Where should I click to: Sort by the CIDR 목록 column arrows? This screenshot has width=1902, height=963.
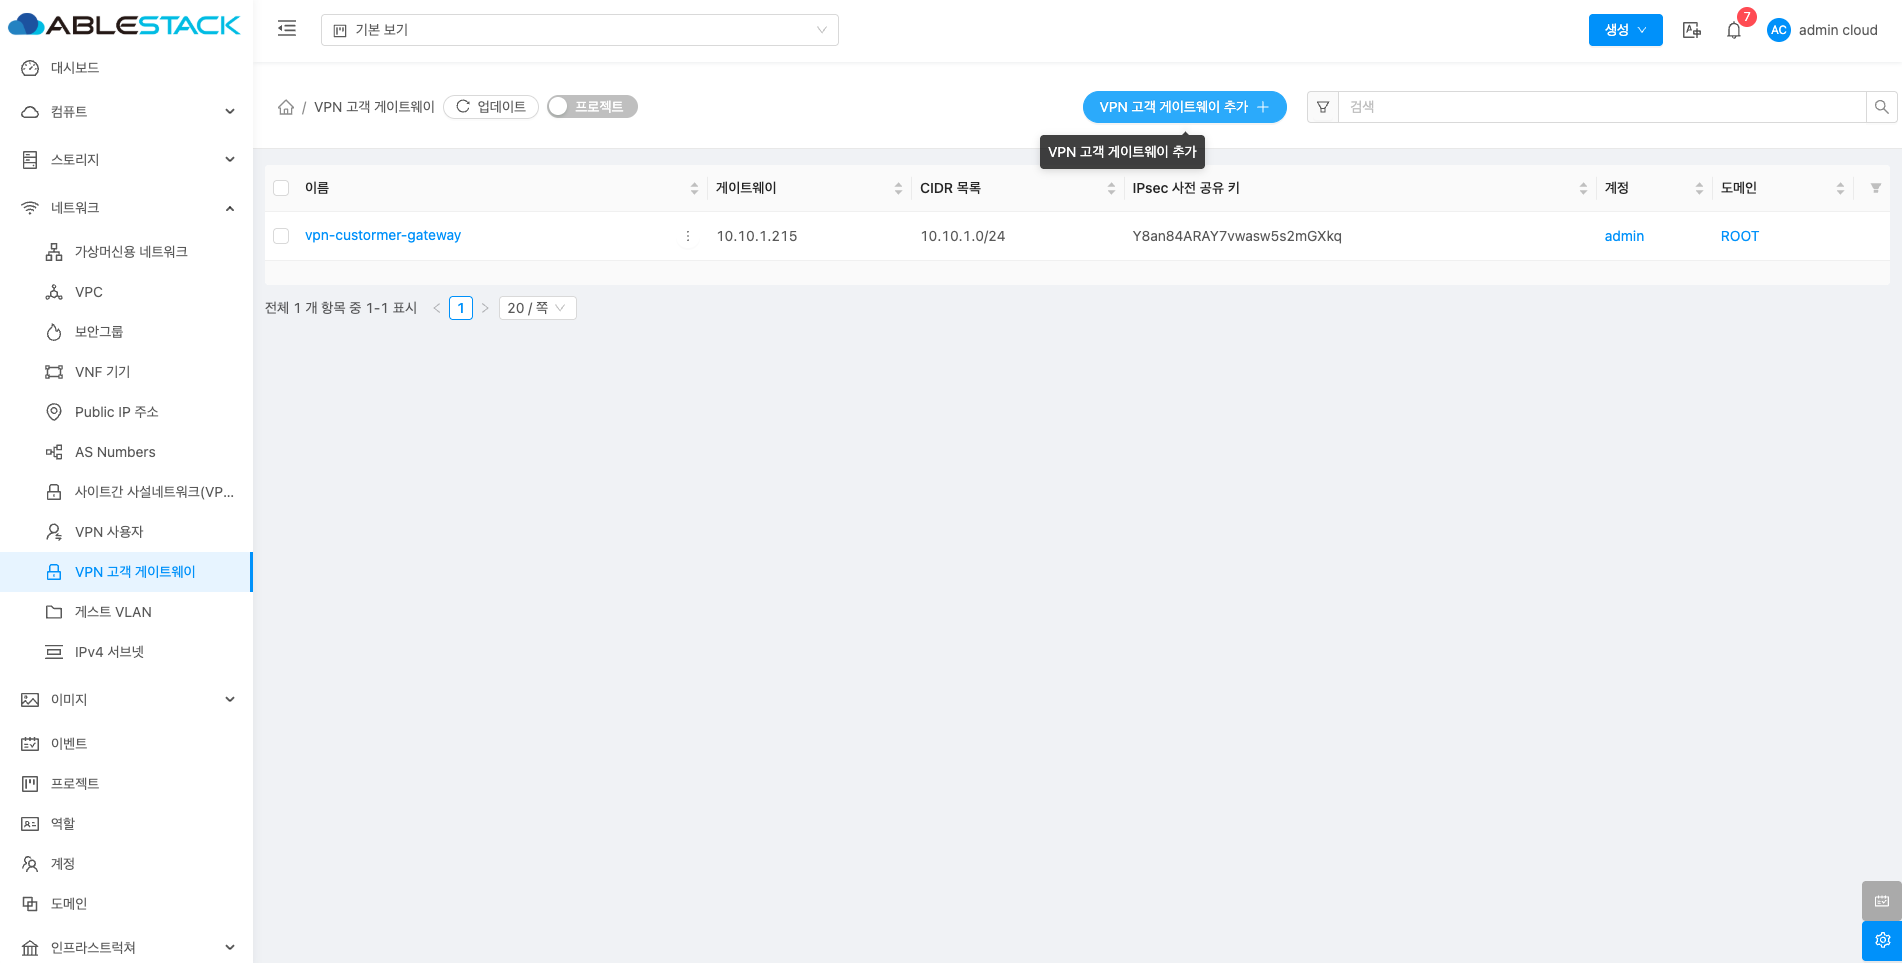click(1111, 188)
